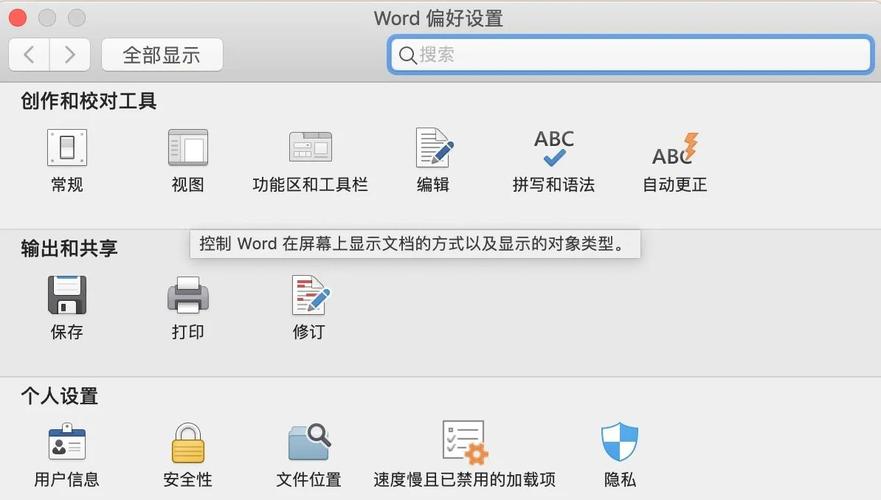881x500 pixels.
Task: Click the 输出和共享 section heading
Action: pos(69,248)
